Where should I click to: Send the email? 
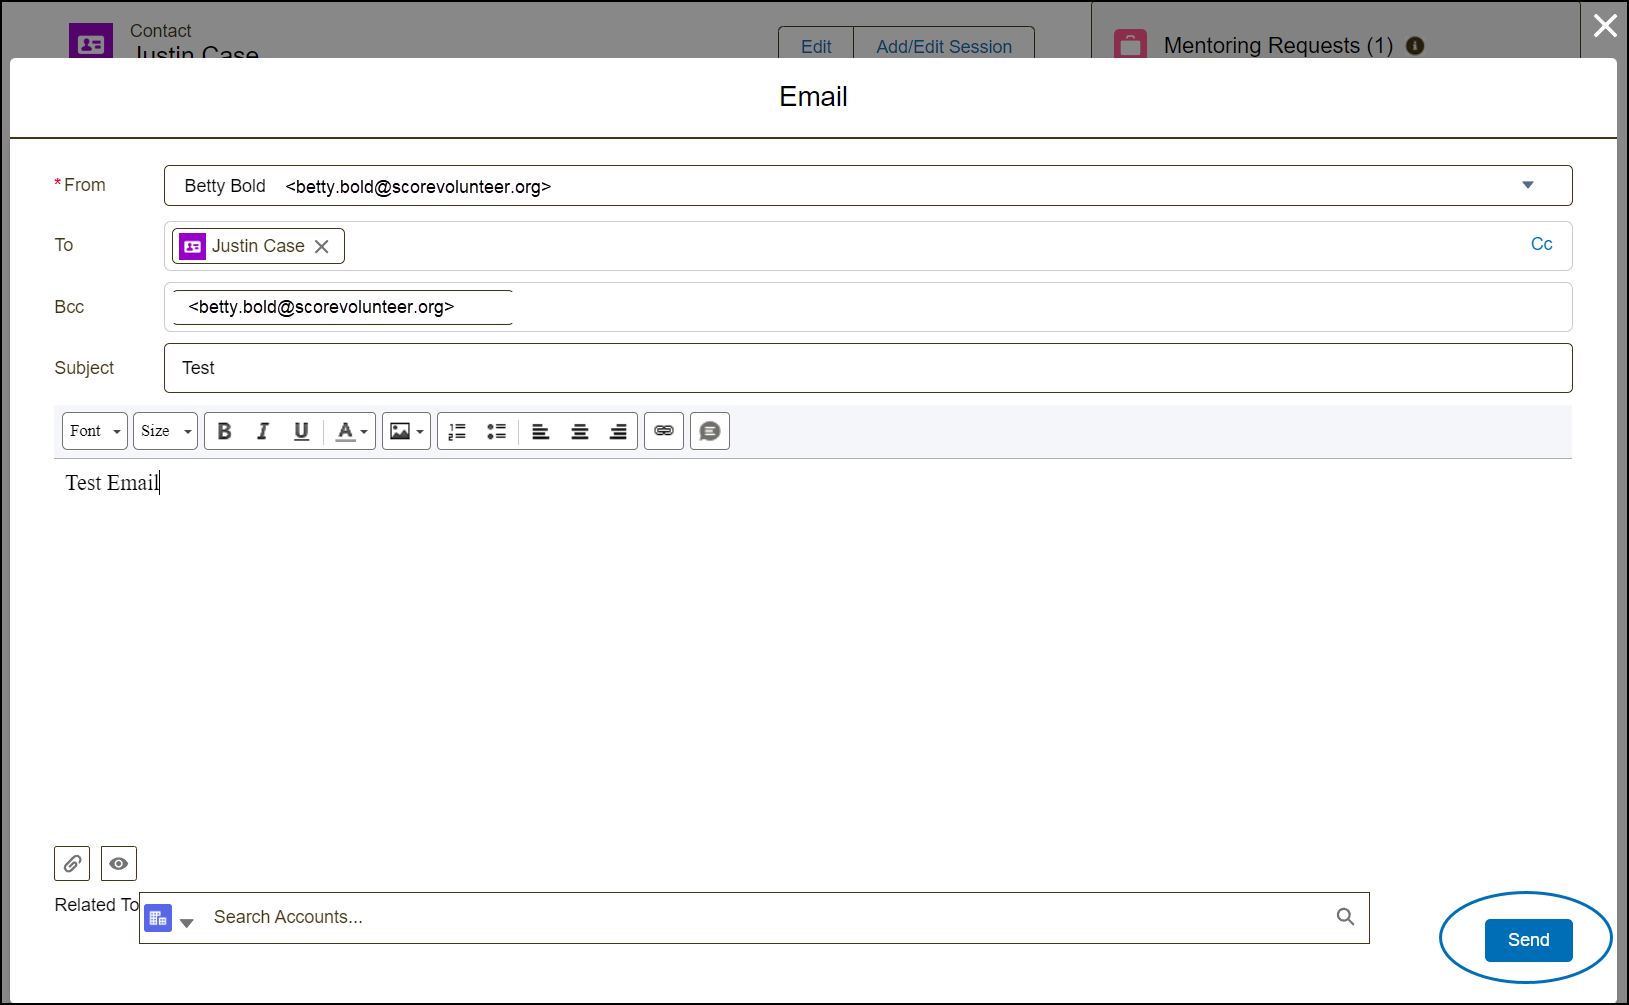coord(1528,940)
